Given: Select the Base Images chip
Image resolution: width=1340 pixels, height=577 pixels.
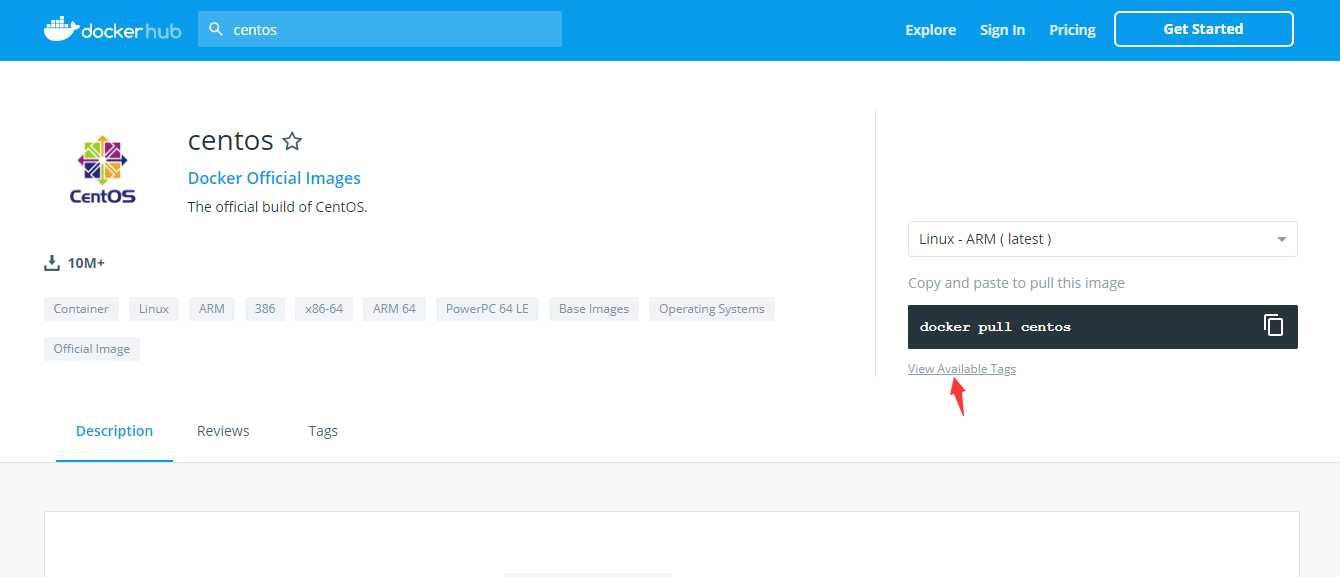Looking at the screenshot, I should click(x=594, y=309).
